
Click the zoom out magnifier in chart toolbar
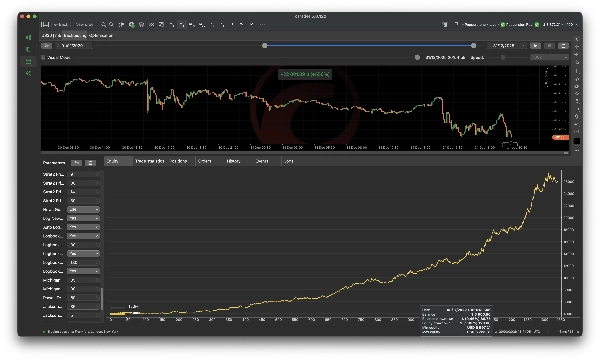[111, 24]
